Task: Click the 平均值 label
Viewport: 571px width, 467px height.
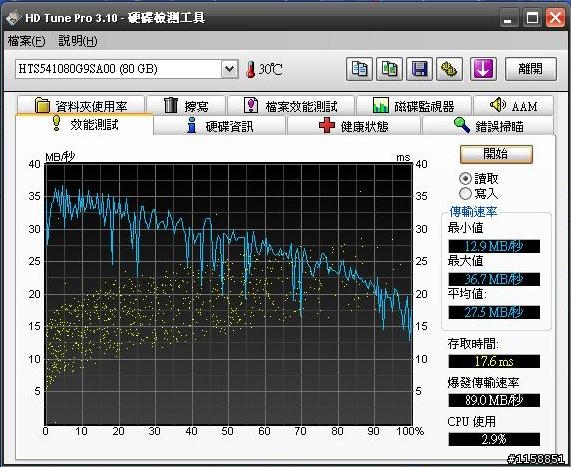Action: click(467, 294)
